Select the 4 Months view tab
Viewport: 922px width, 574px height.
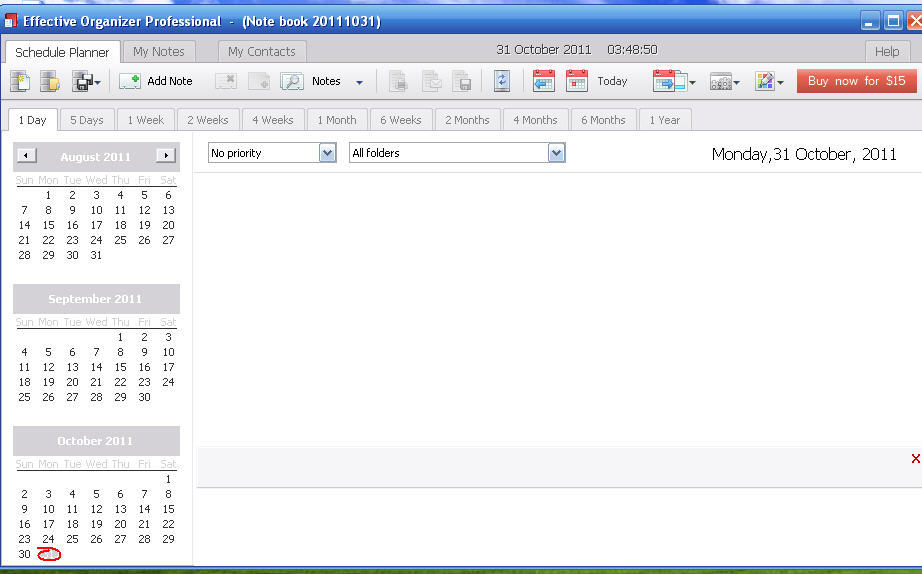point(535,120)
